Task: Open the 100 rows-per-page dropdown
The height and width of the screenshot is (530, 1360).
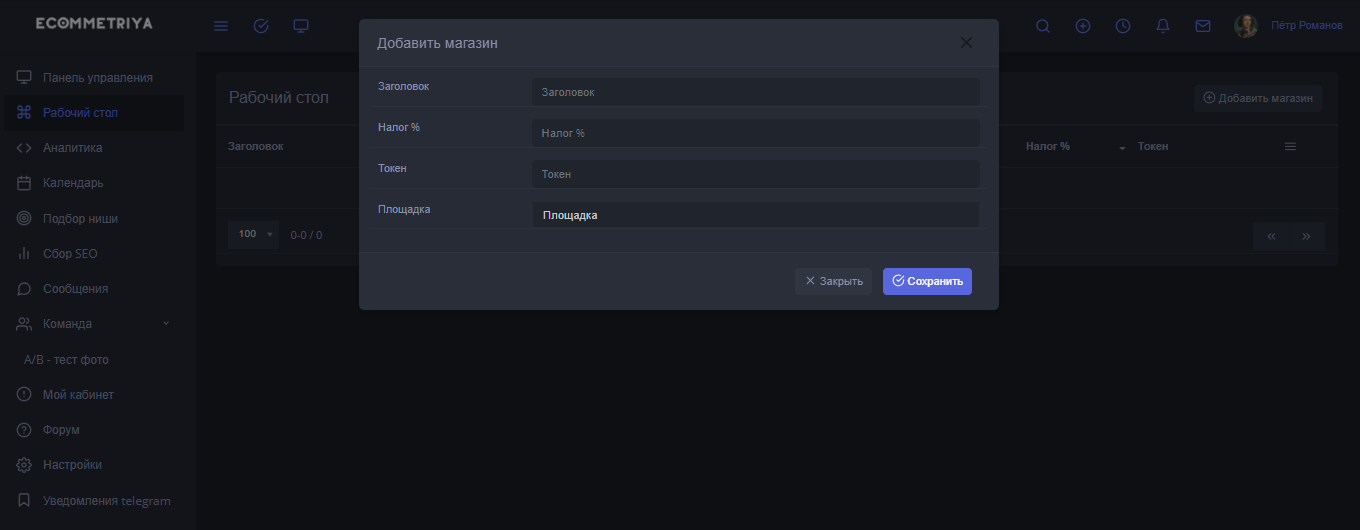Action: (x=253, y=235)
